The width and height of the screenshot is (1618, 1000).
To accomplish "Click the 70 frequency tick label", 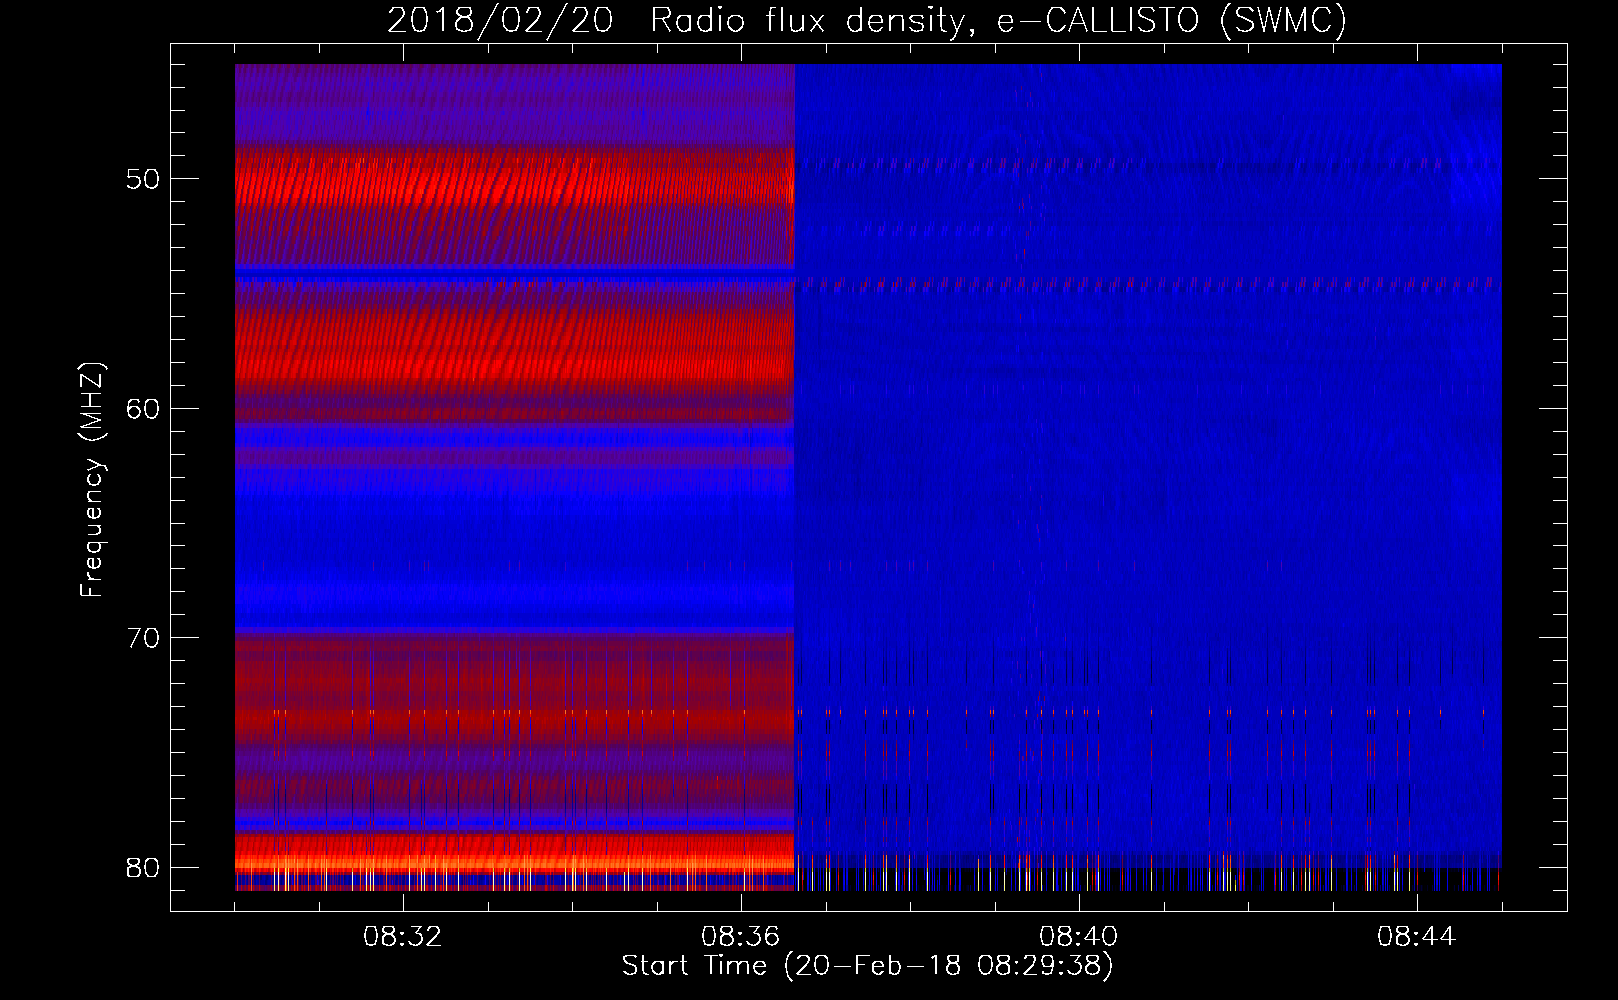I will (x=143, y=638).
